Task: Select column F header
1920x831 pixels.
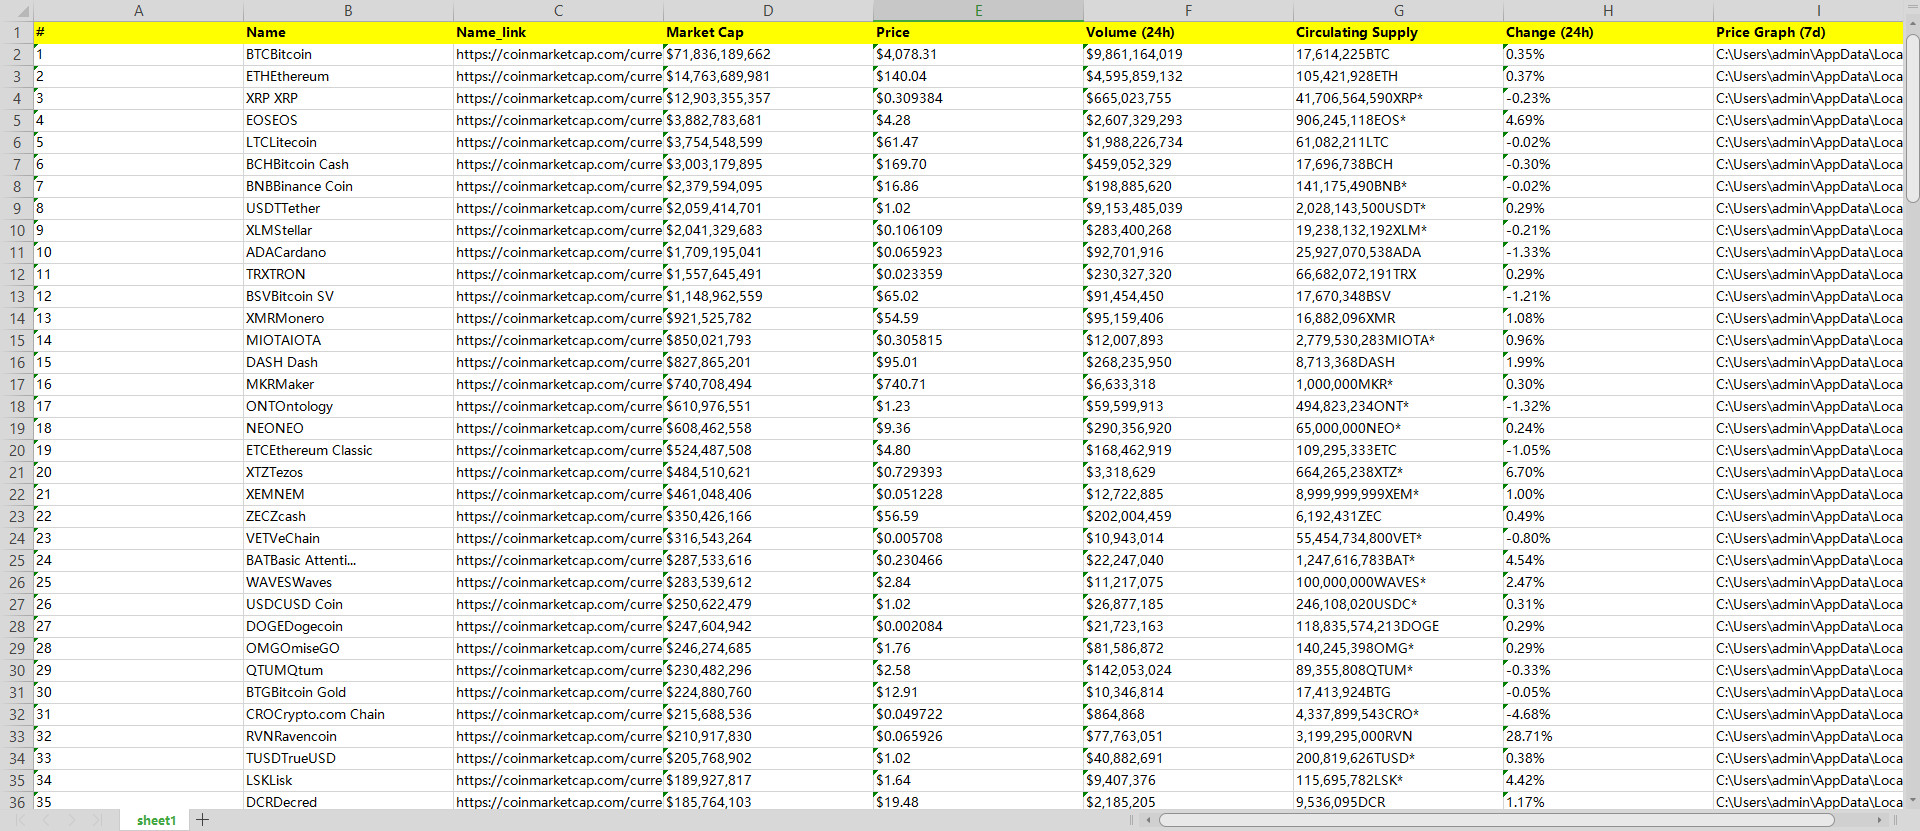Action: tap(1188, 10)
